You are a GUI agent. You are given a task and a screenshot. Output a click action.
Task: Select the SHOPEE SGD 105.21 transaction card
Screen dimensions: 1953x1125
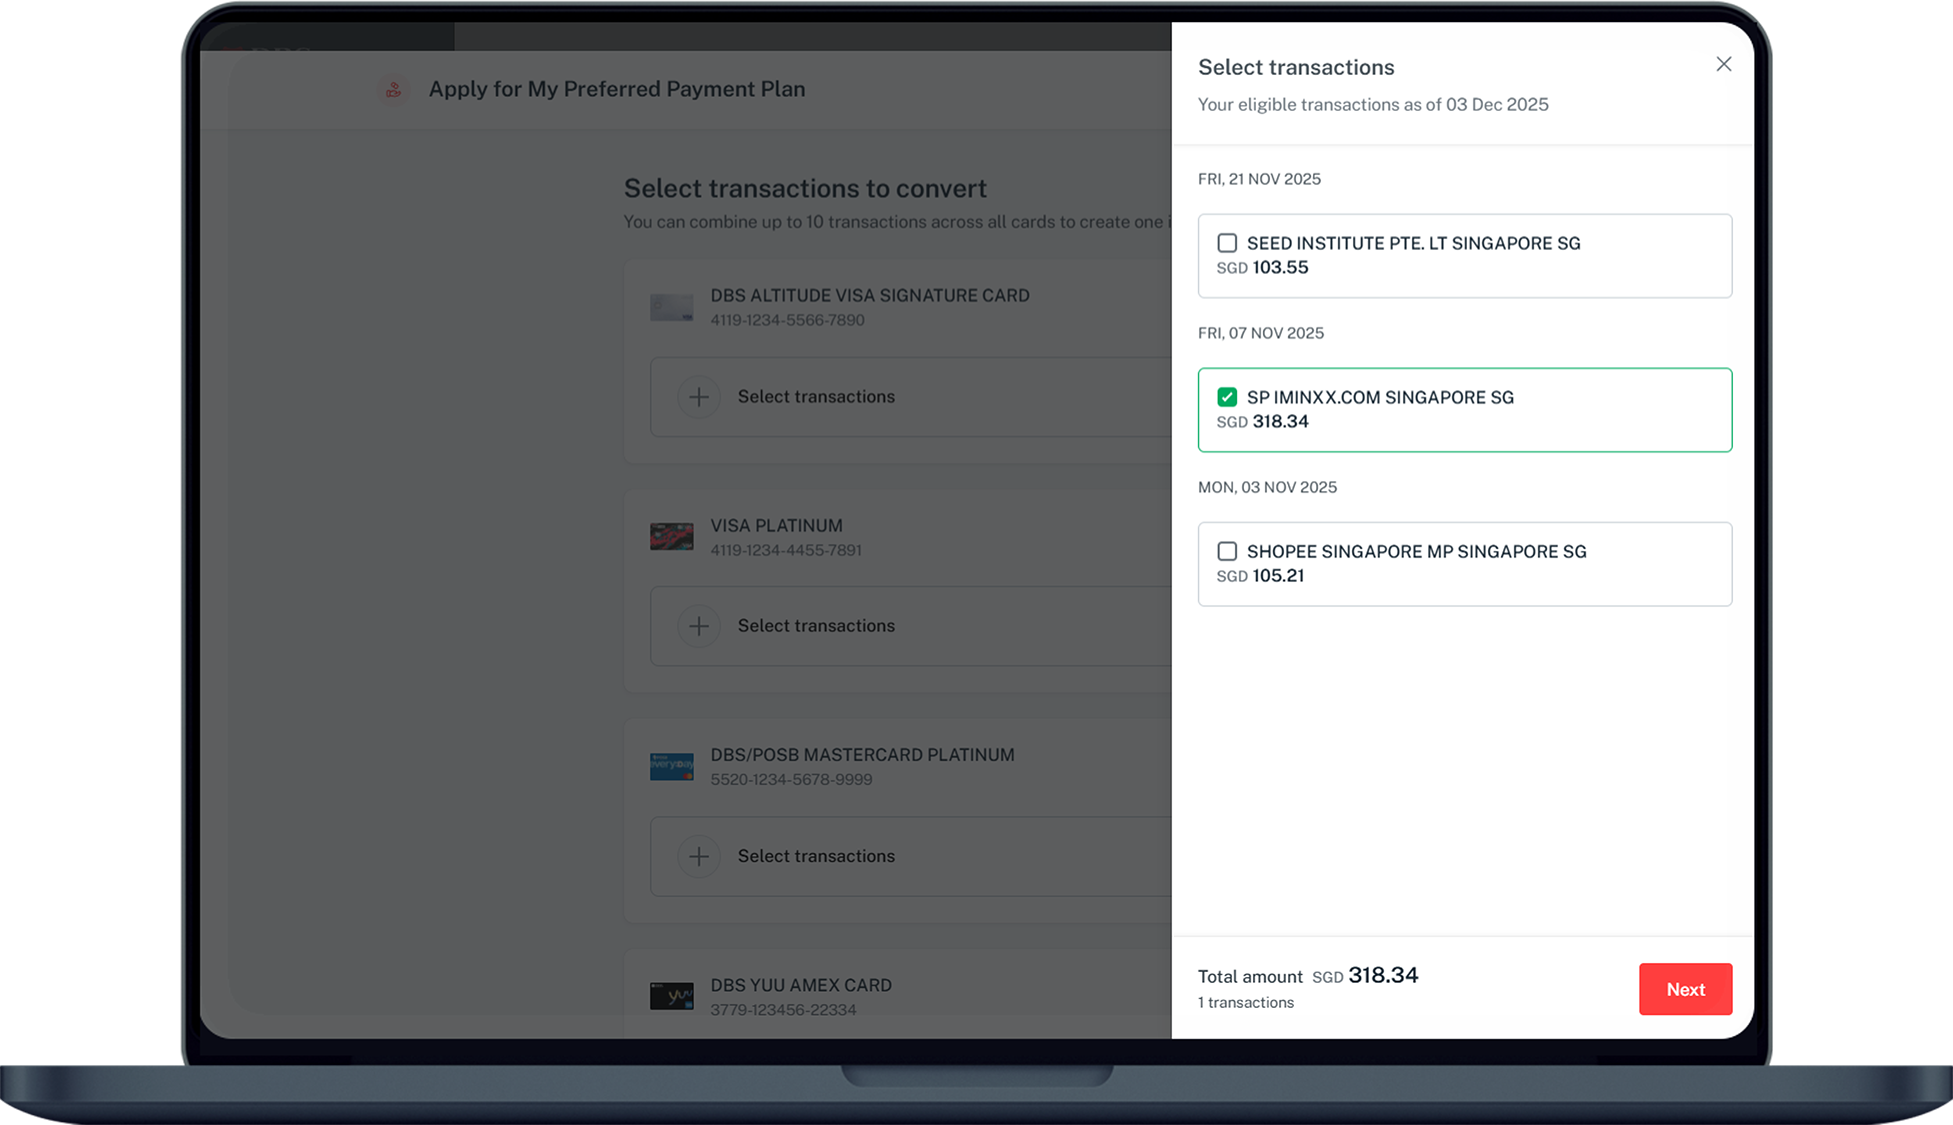pos(1465,563)
